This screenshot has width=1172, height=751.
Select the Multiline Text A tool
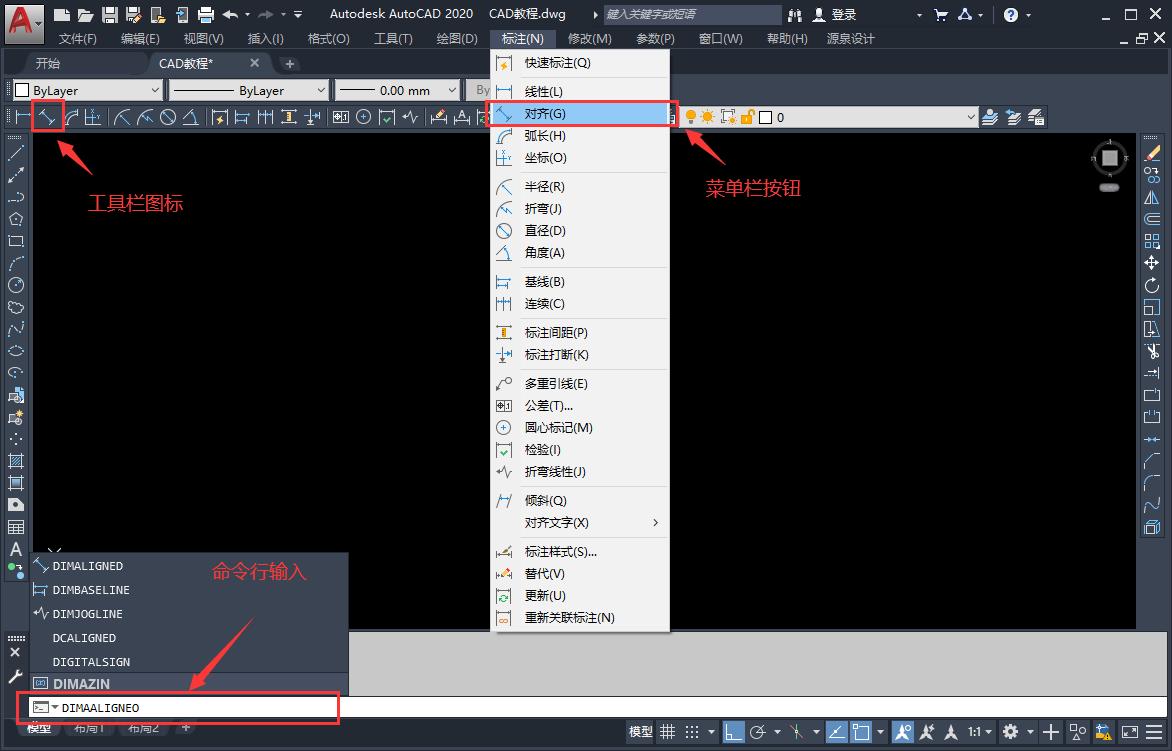[x=16, y=549]
